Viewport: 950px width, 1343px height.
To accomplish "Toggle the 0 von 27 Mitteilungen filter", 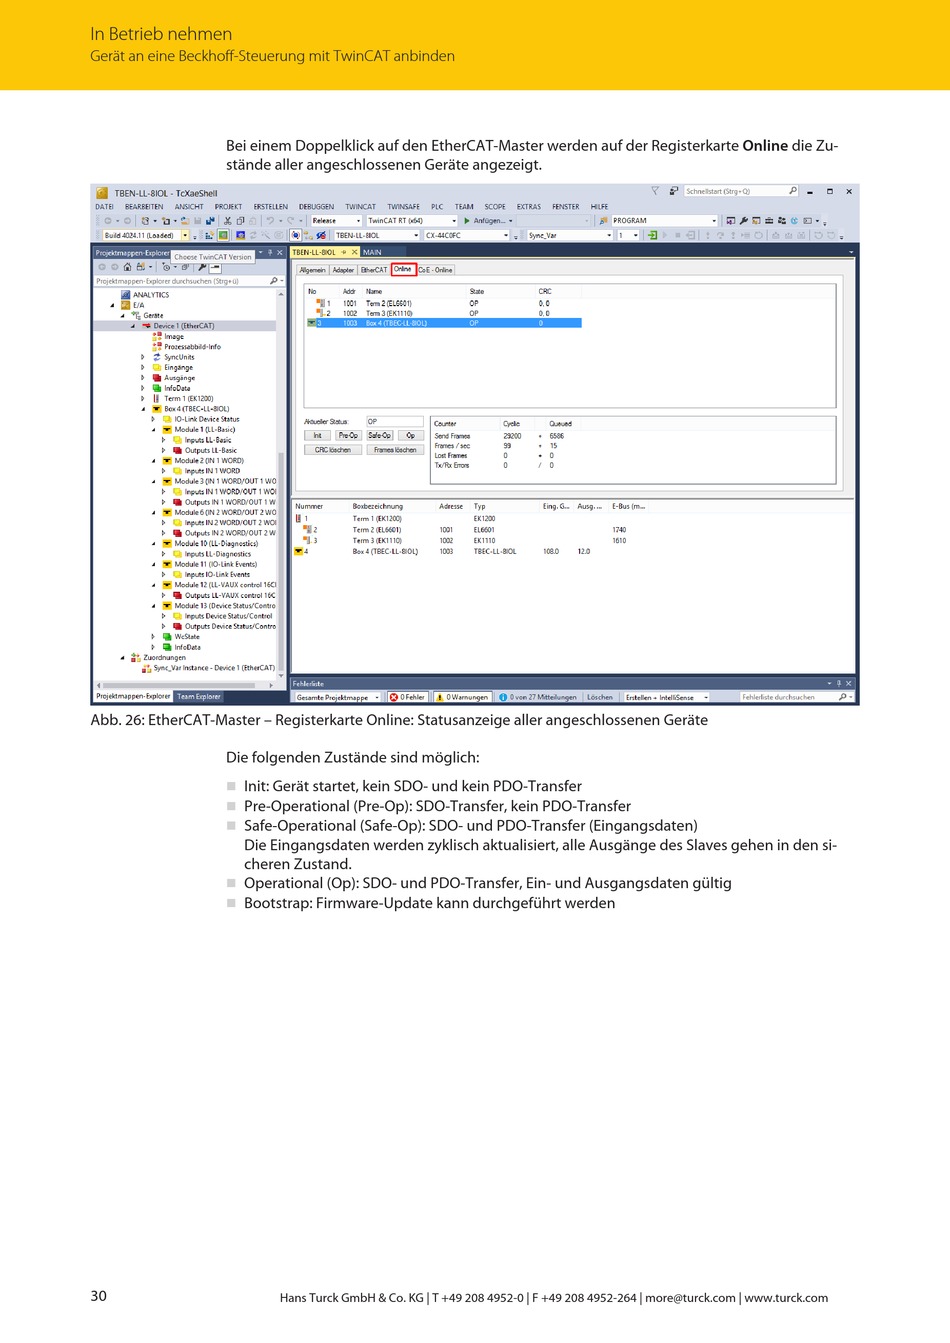I will [538, 697].
